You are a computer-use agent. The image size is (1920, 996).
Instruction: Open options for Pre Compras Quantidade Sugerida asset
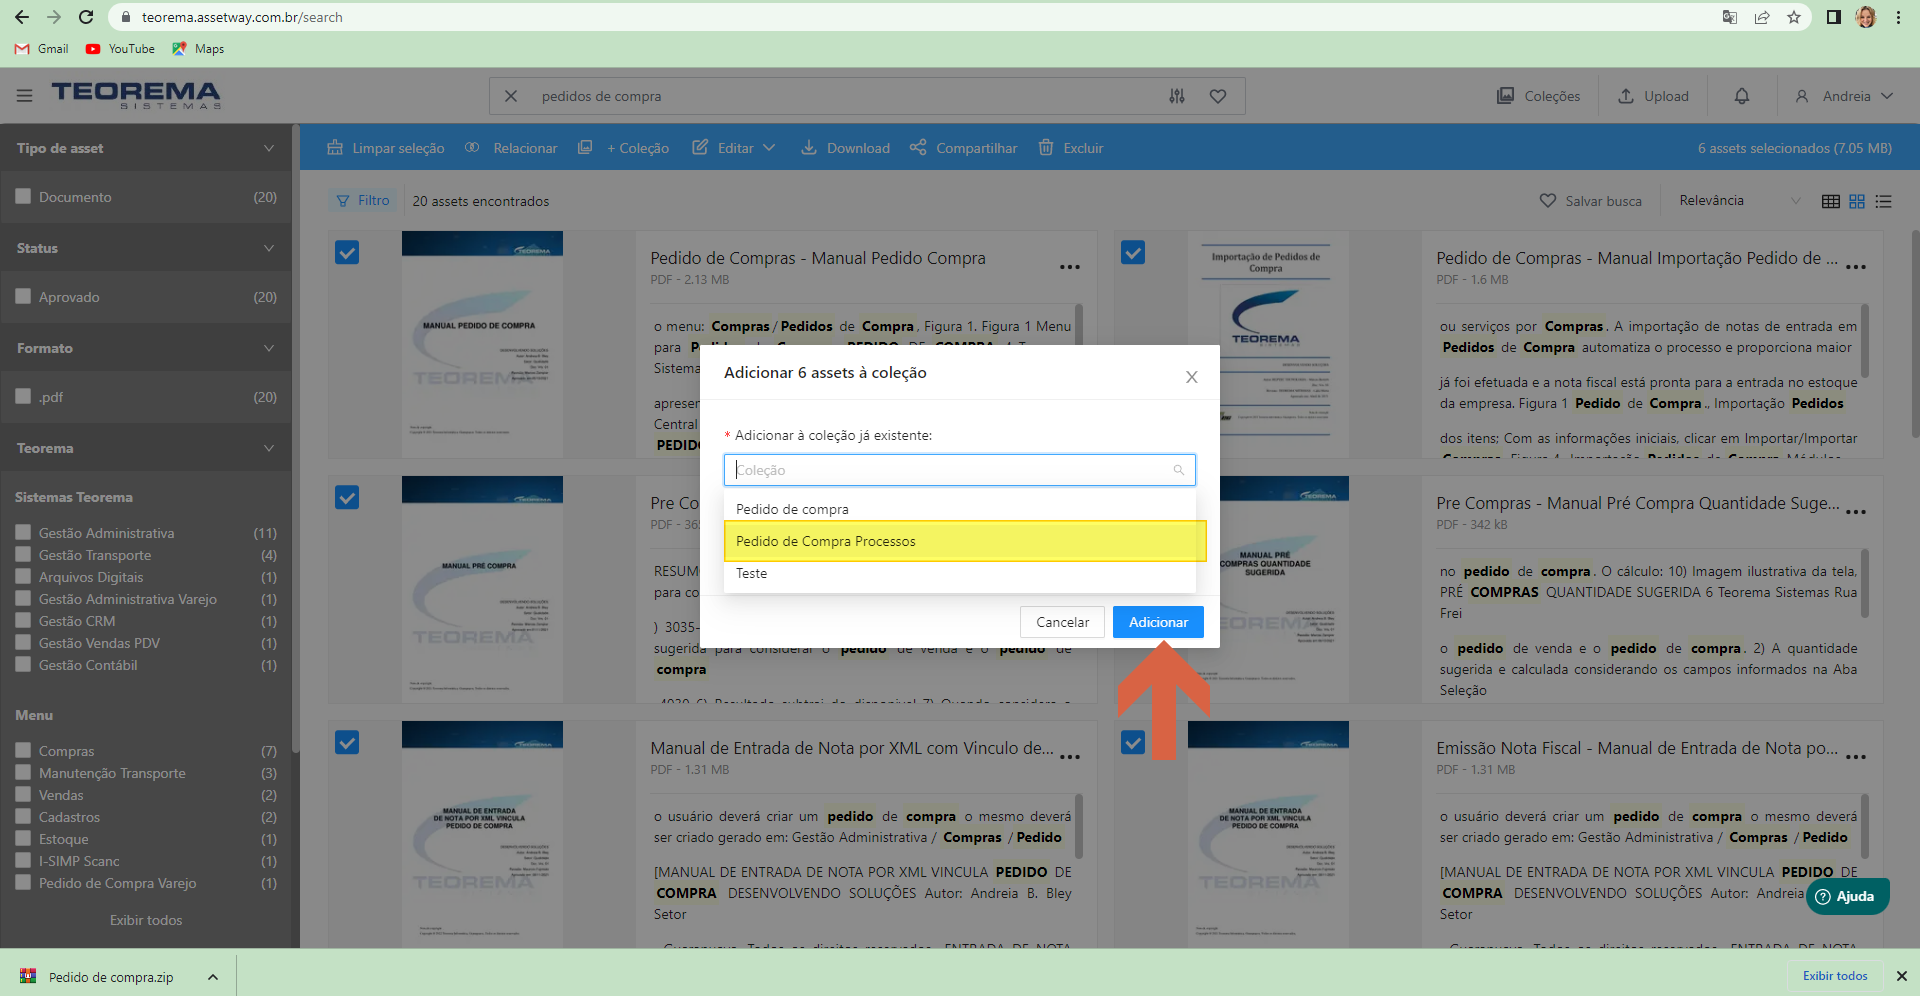pyautogui.click(x=1856, y=512)
